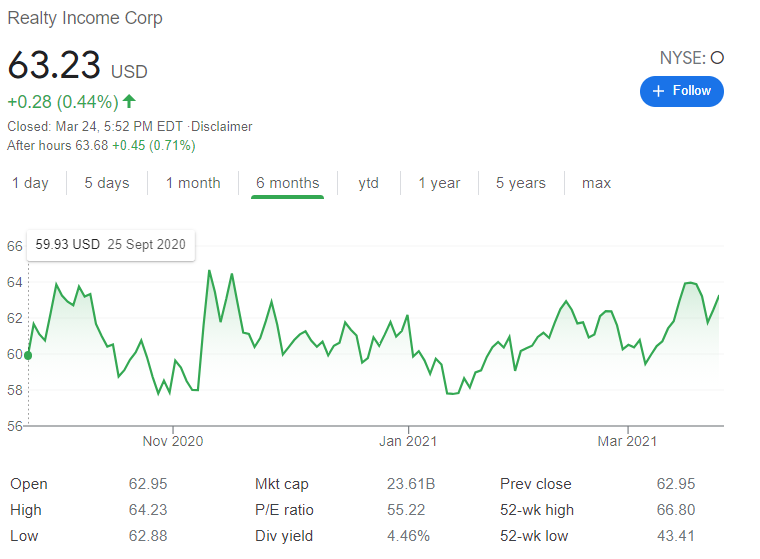
Task: Open the 1 month chart tab
Action: [193, 183]
